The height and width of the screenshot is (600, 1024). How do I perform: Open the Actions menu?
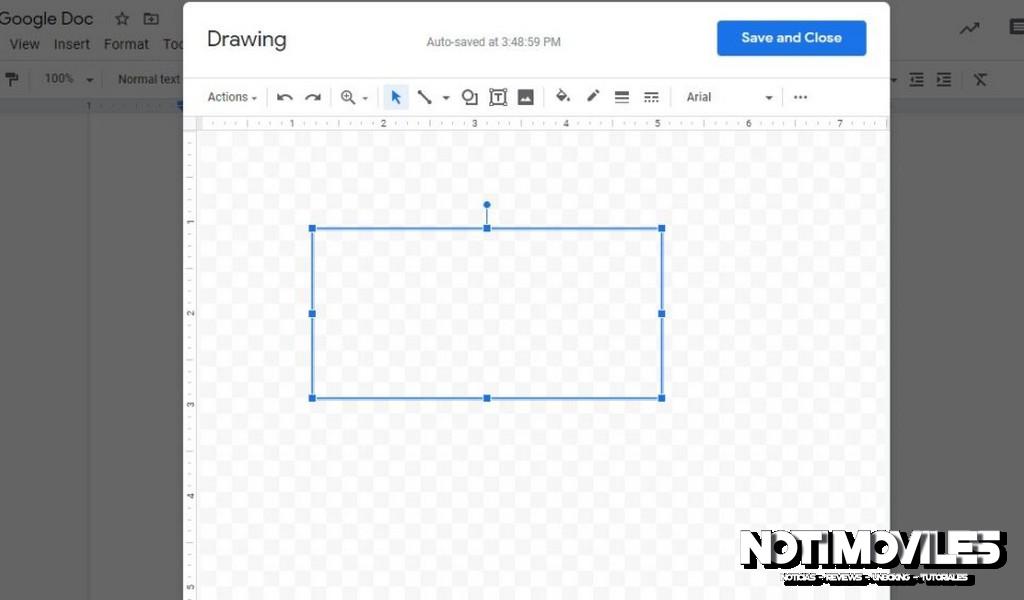pyautogui.click(x=230, y=96)
